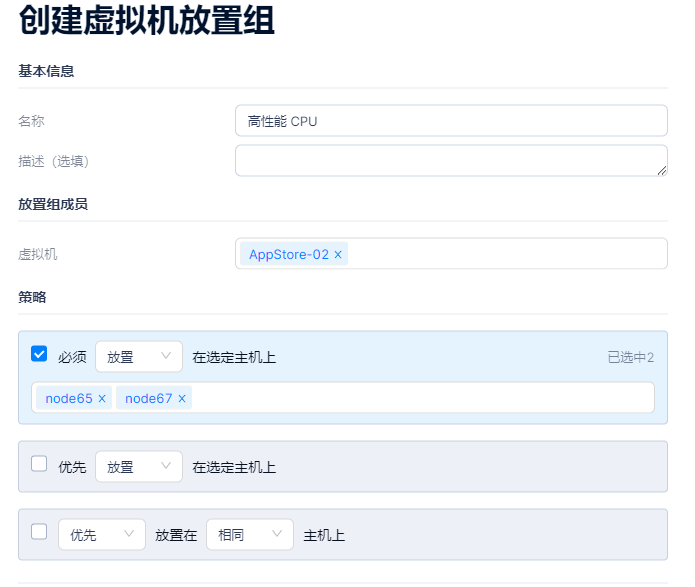The image size is (695, 587).
Task: Click the AppStore-02 tag text
Action: click(289, 254)
